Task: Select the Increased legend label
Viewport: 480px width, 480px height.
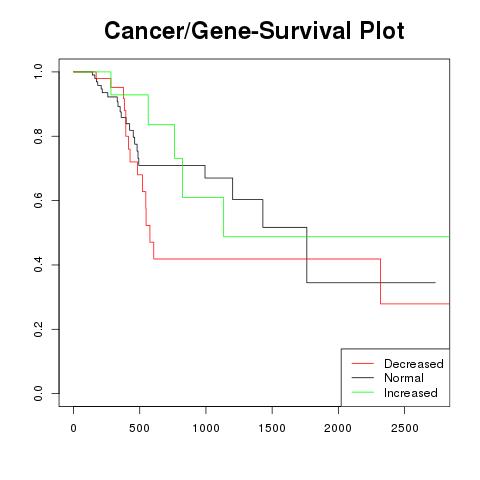Action: coord(411,393)
